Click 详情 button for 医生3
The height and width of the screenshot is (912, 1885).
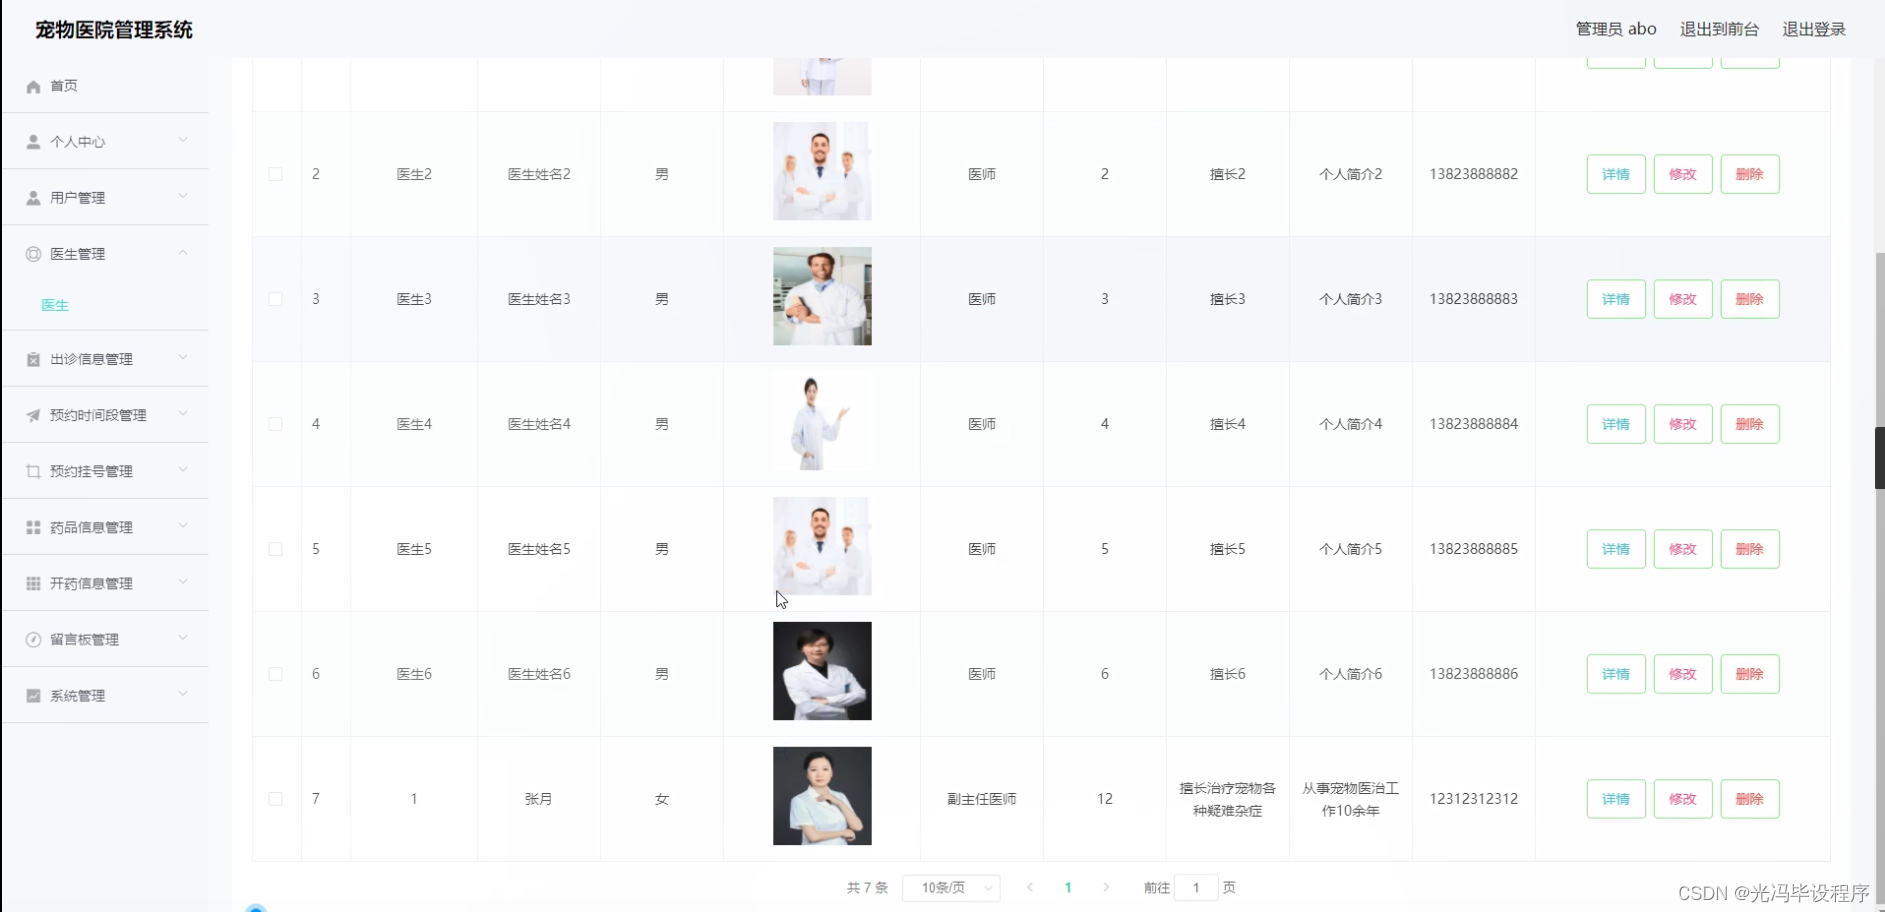click(x=1616, y=299)
